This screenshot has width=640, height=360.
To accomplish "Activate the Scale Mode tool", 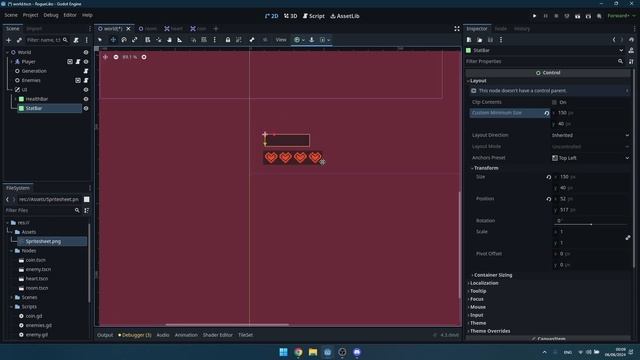I will (x=135, y=40).
